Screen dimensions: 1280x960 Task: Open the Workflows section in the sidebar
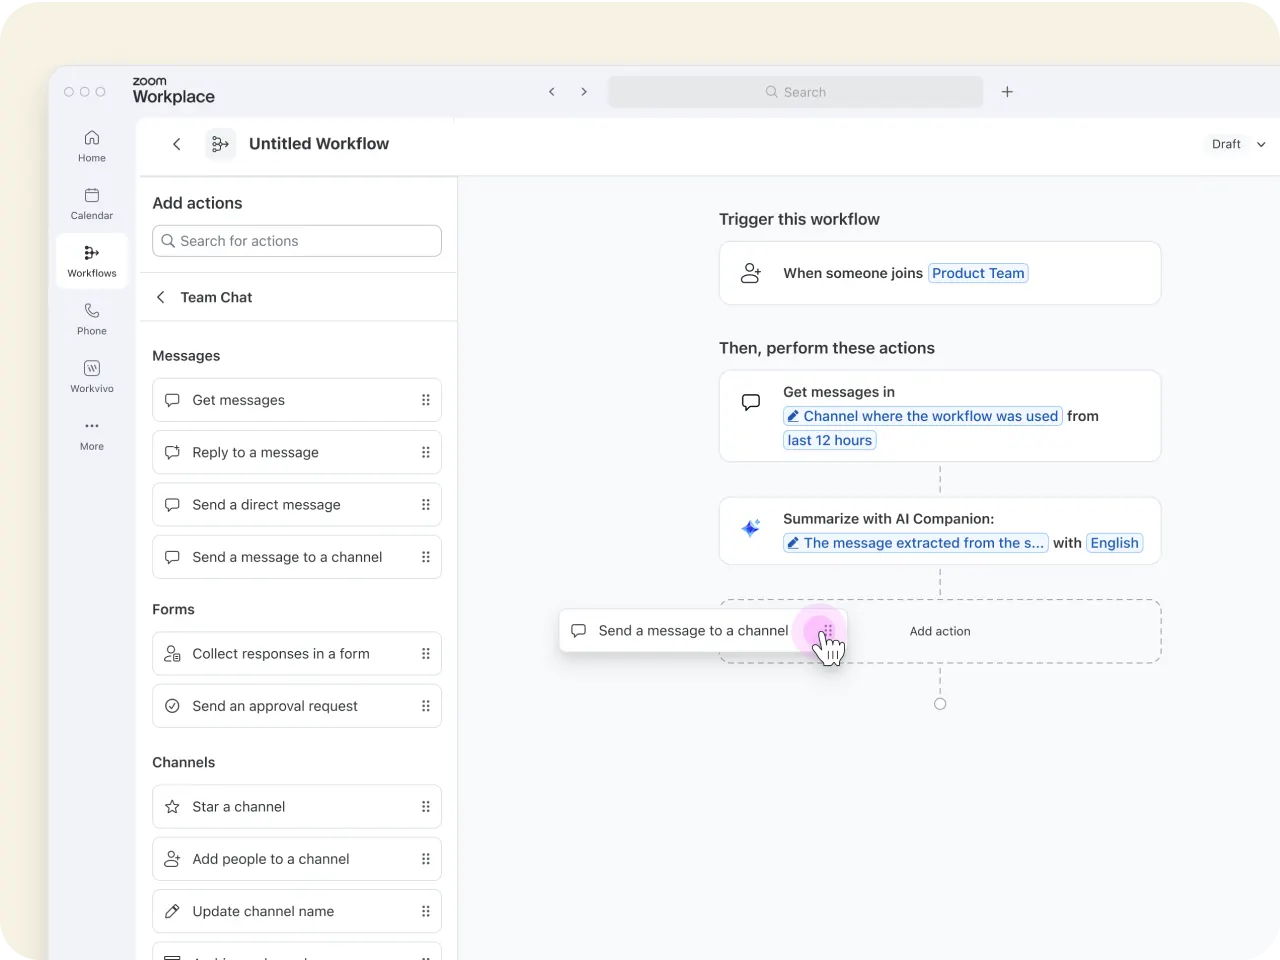pos(91,260)
